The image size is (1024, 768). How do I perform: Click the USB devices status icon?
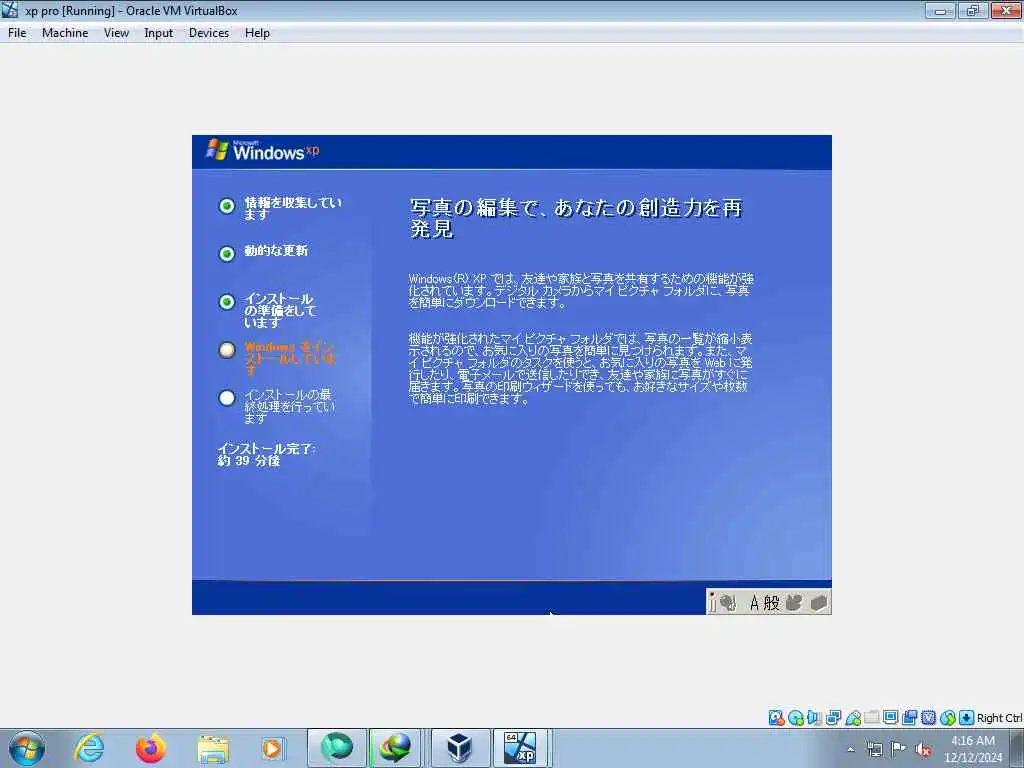(x=853, y=718)
